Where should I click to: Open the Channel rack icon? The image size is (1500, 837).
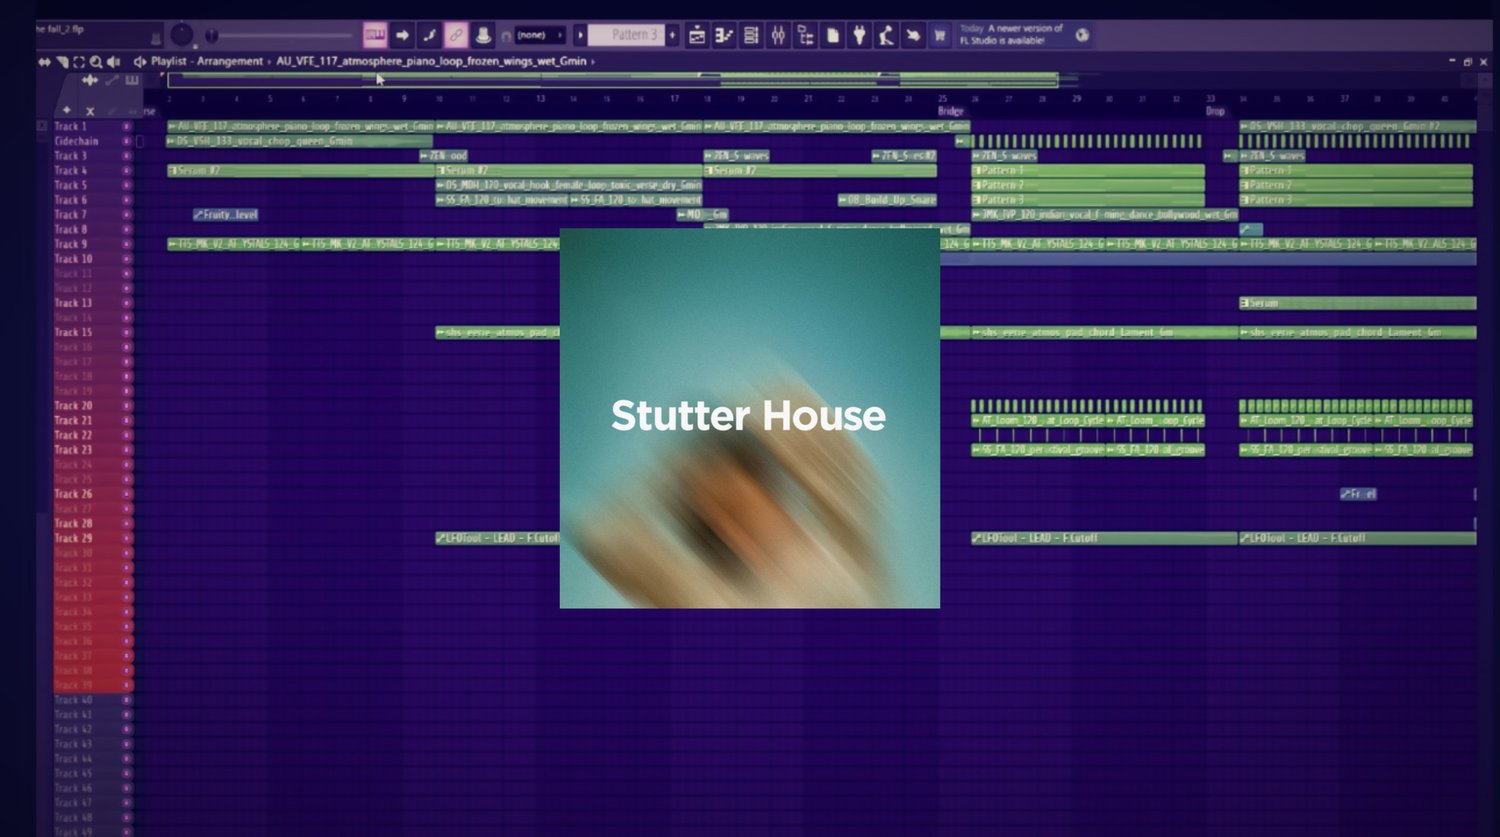pyautogui.click(x=751, y=35)
